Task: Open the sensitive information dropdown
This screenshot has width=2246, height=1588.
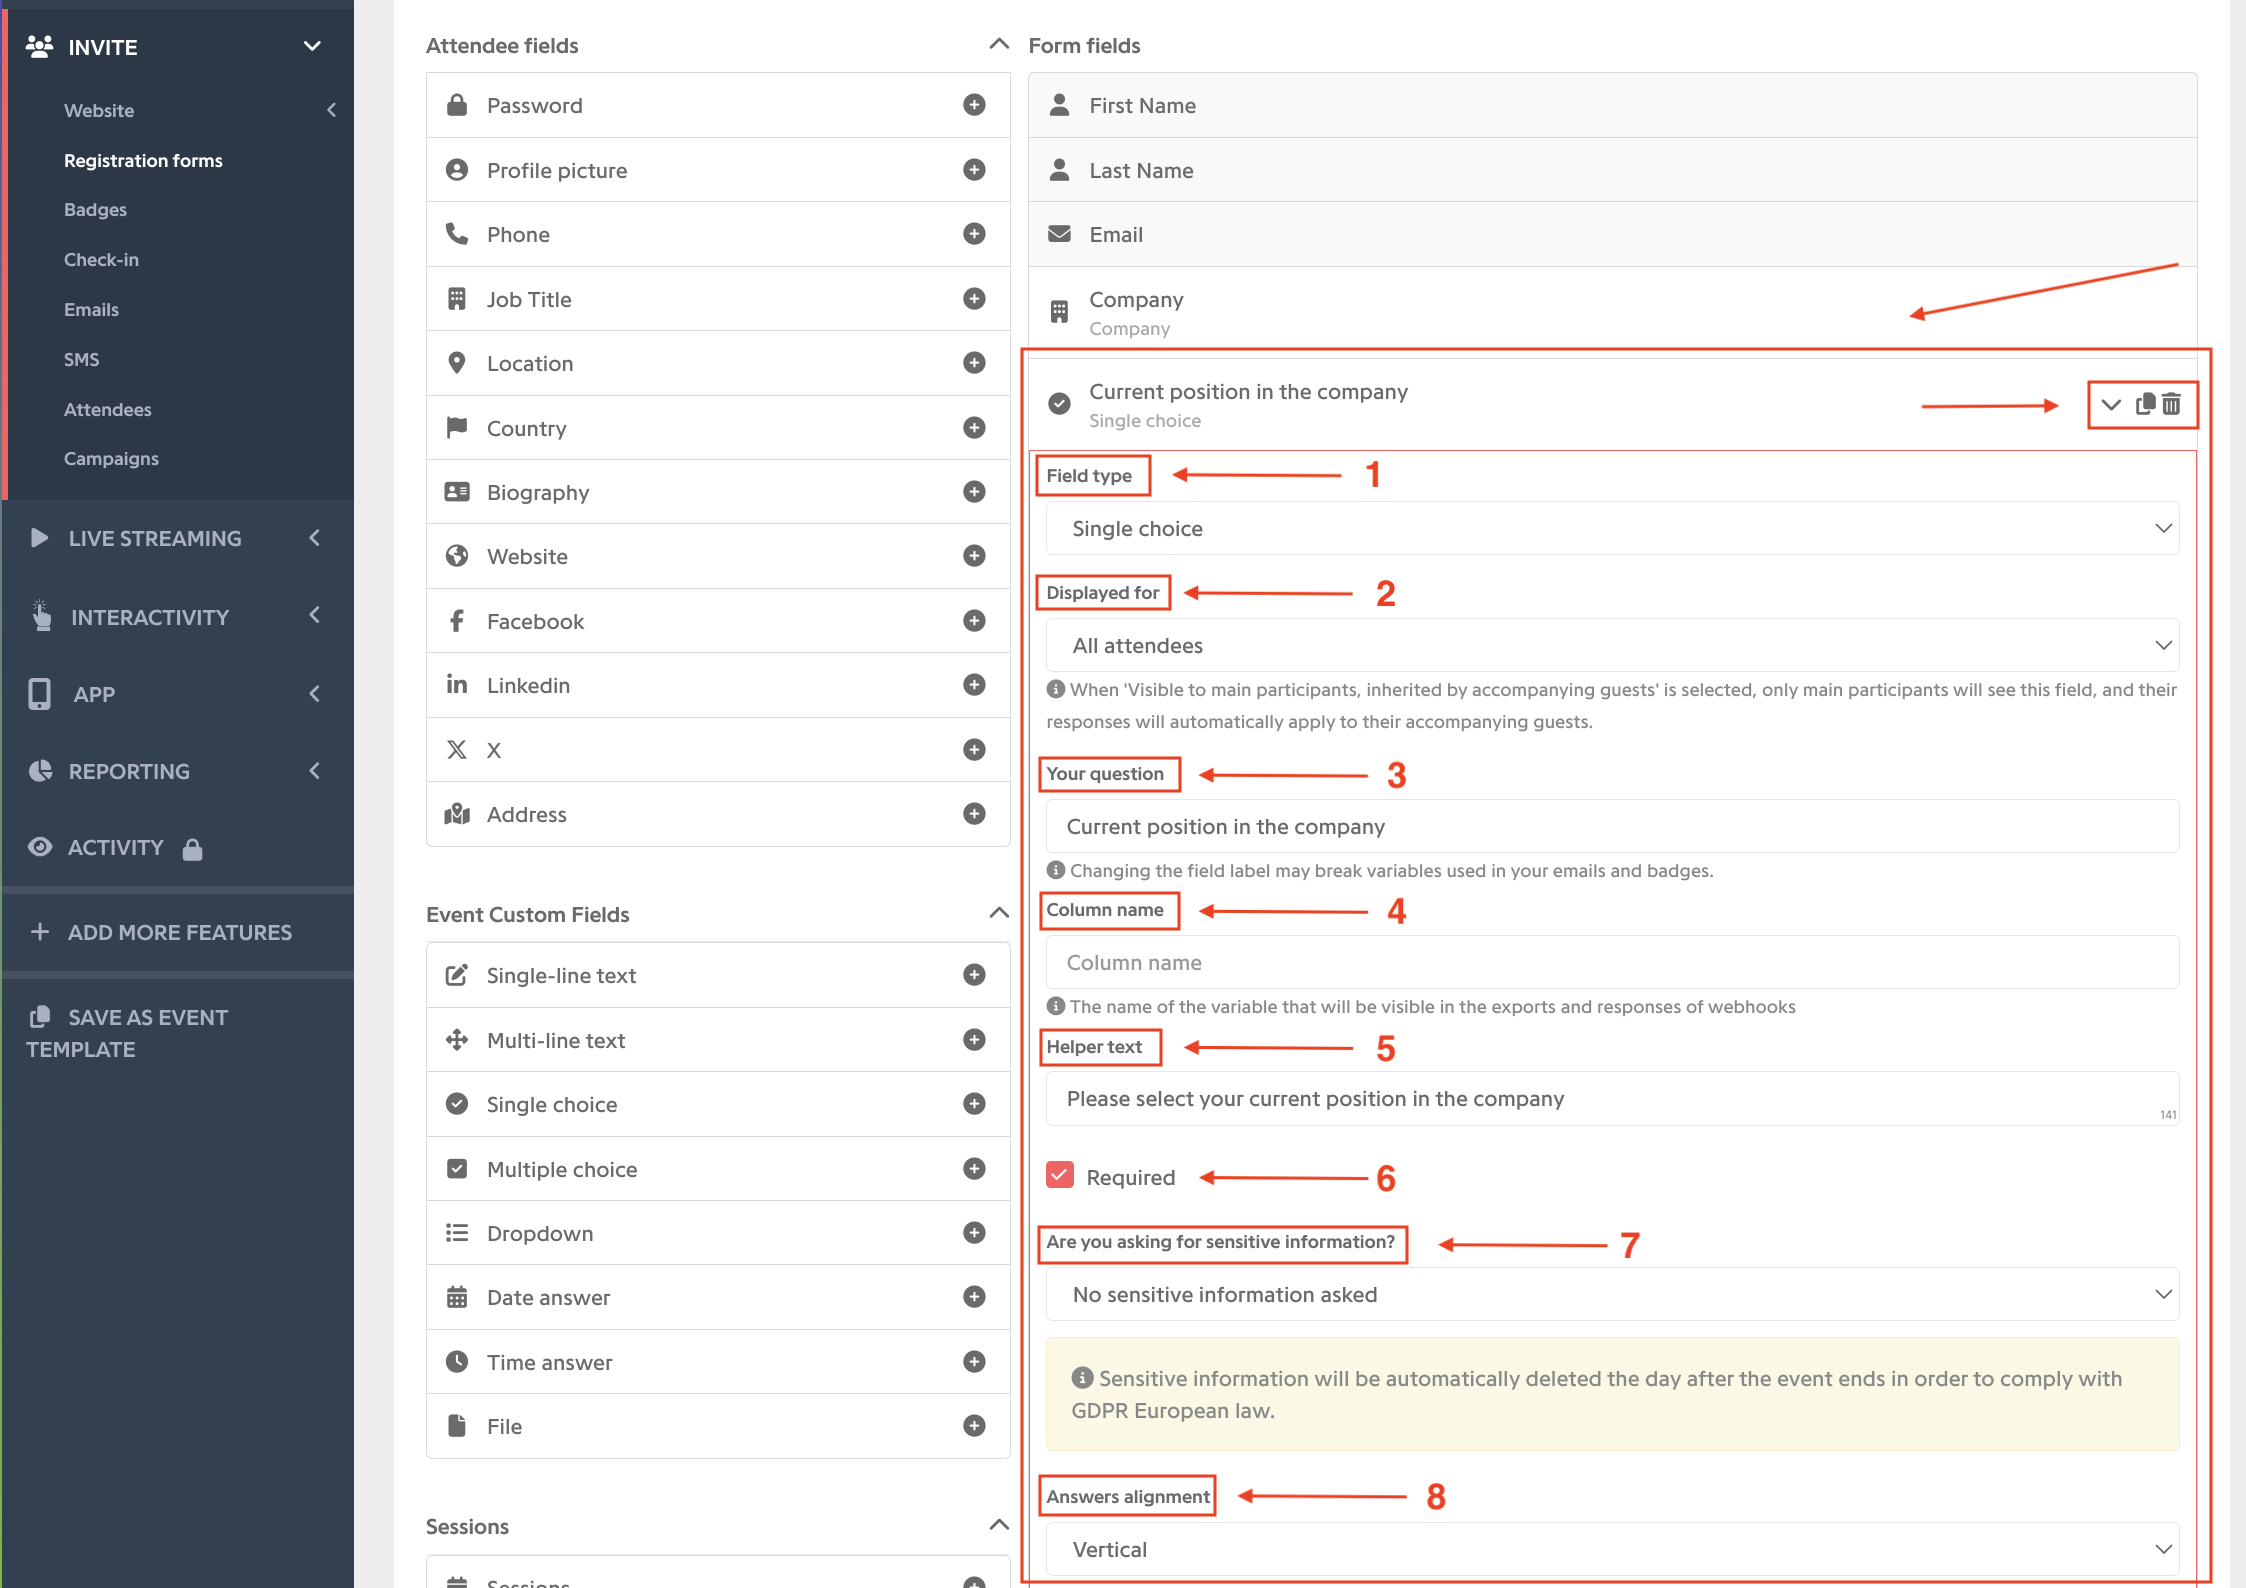Action: click(1612, 1294)
